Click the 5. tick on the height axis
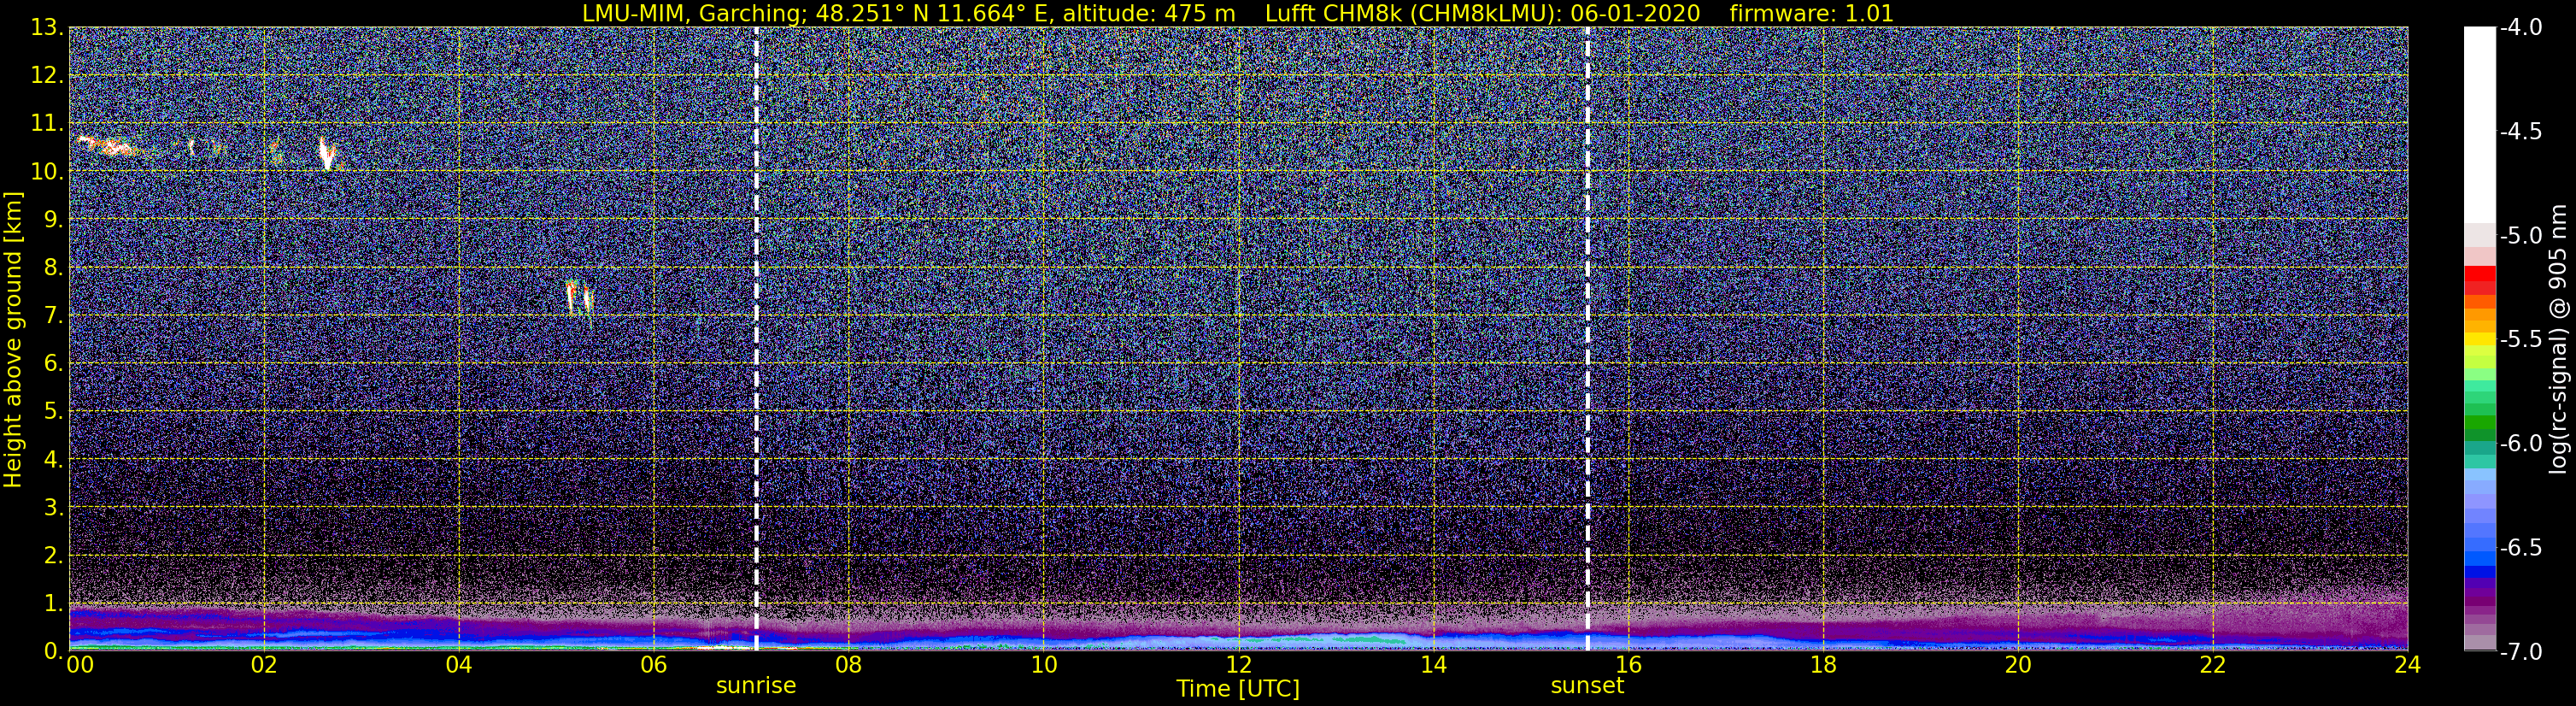The image size is (2576, 706). [53, 411]
